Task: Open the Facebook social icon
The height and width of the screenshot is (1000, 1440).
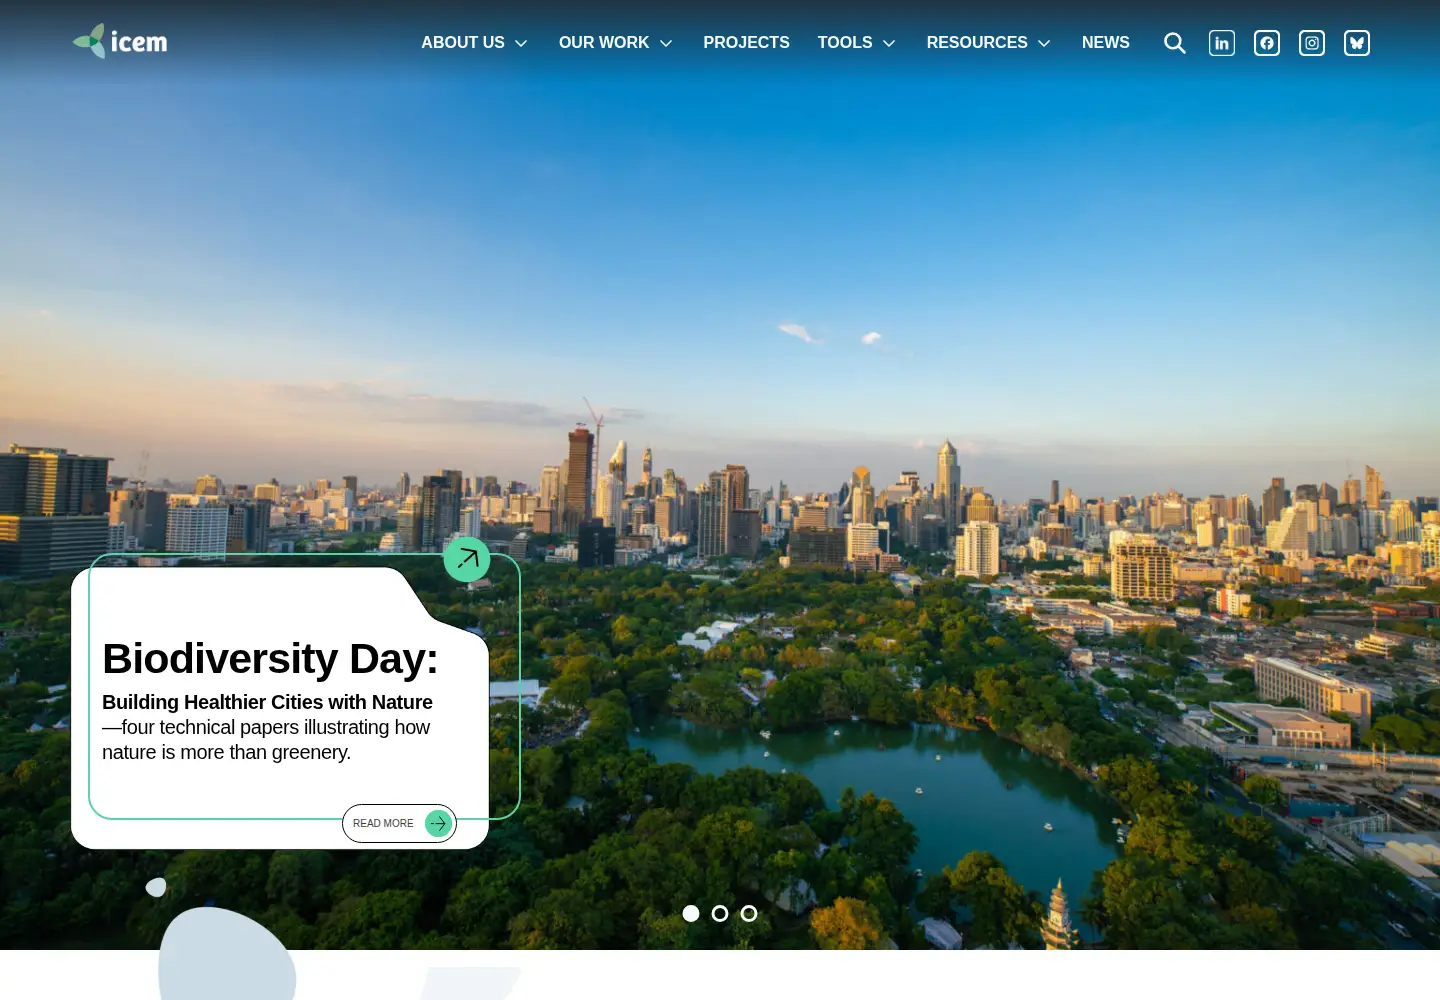Action: point(1267,43)
